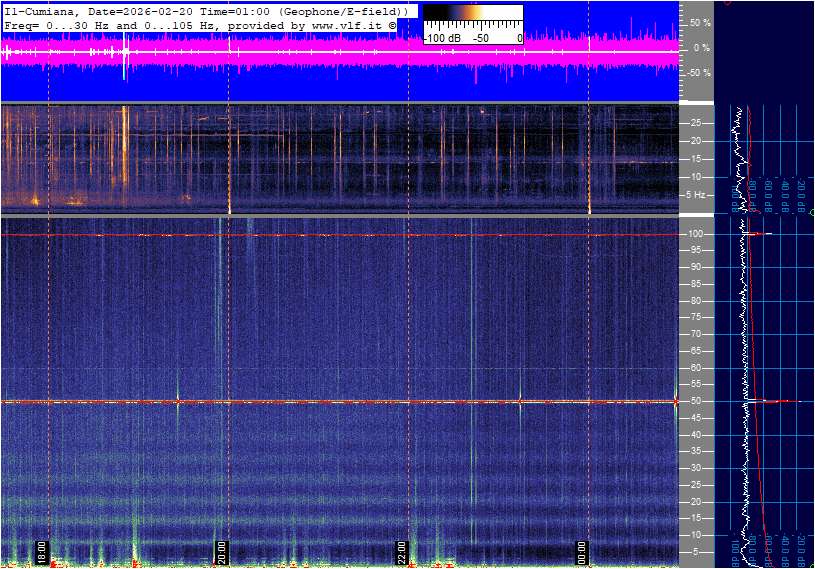The image size is (815, 569).
Task: Click the 100 Hz frequency axis label
Action: (x=697, y=234)
